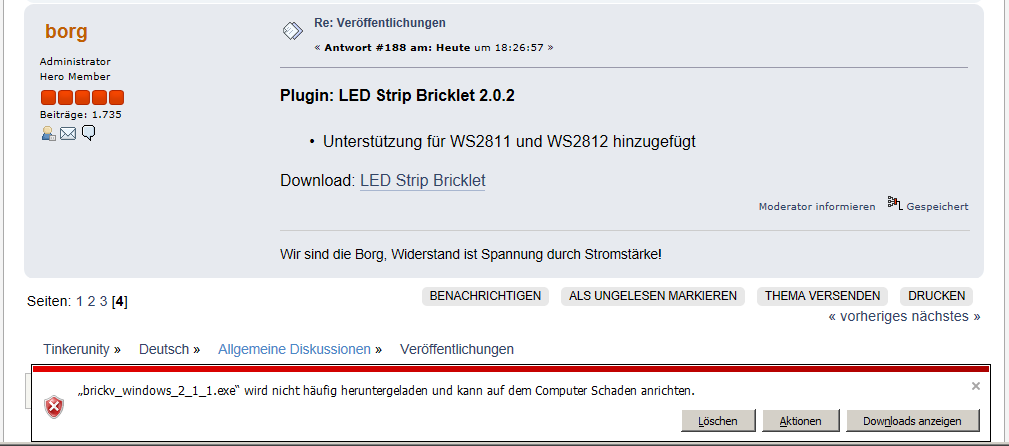Image resolution: width=1009 pixels, height=446 pixels.
Task: Open the Aktionen options button
Action: point(801,421)
